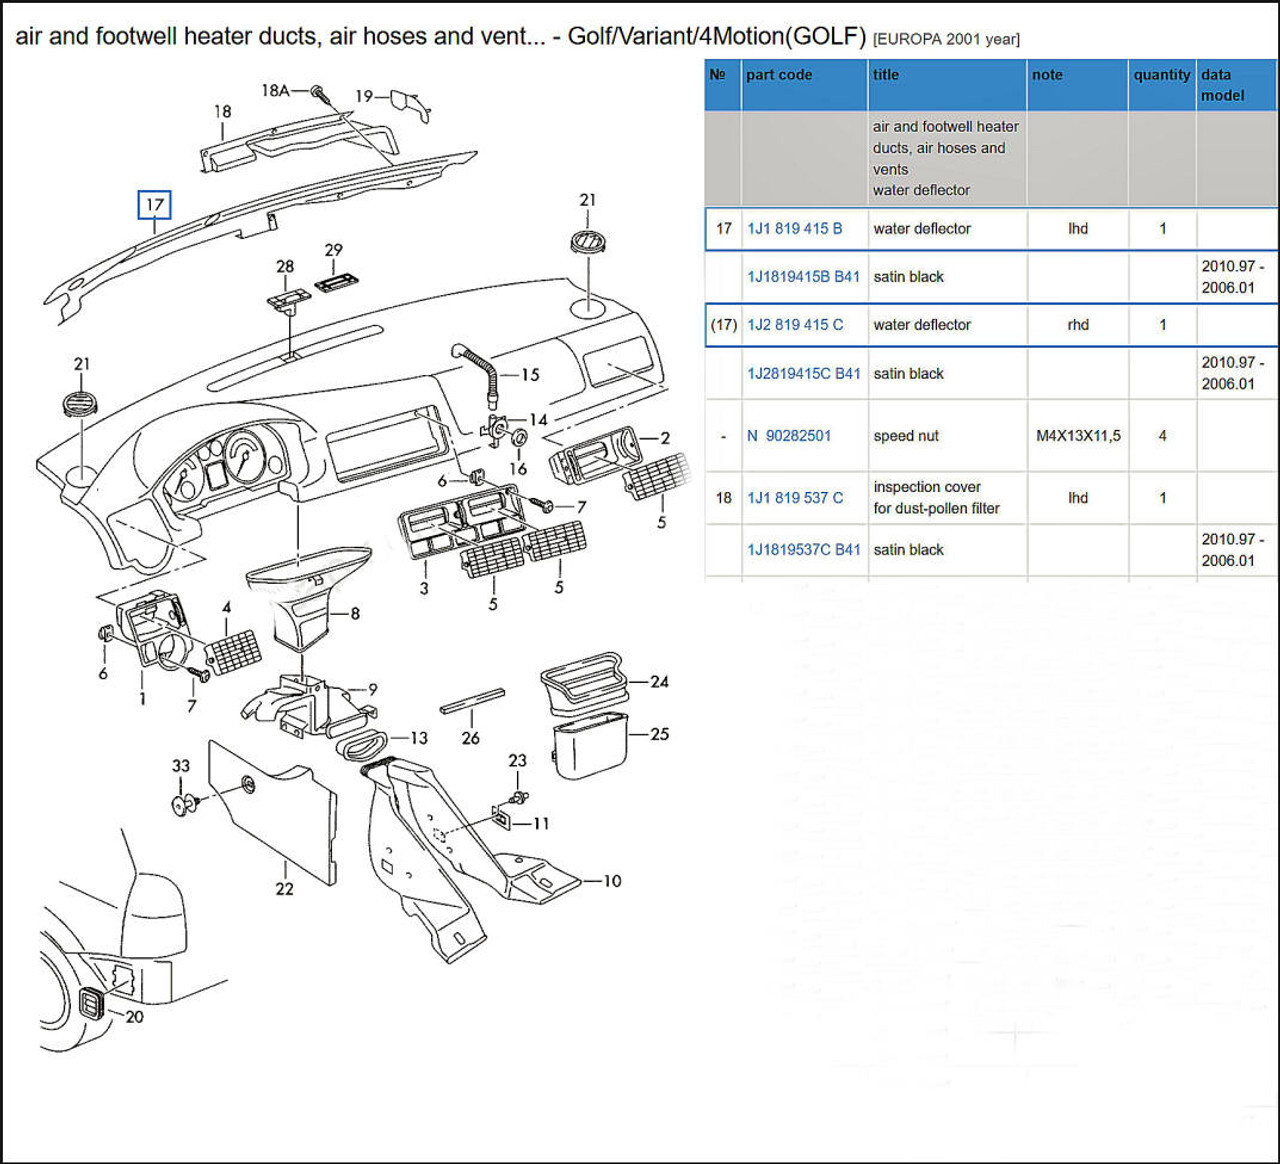Select callout 19 in the diagram
Screen dimensions: 1280x1164
pyautogui.click(x=364, y=96)
